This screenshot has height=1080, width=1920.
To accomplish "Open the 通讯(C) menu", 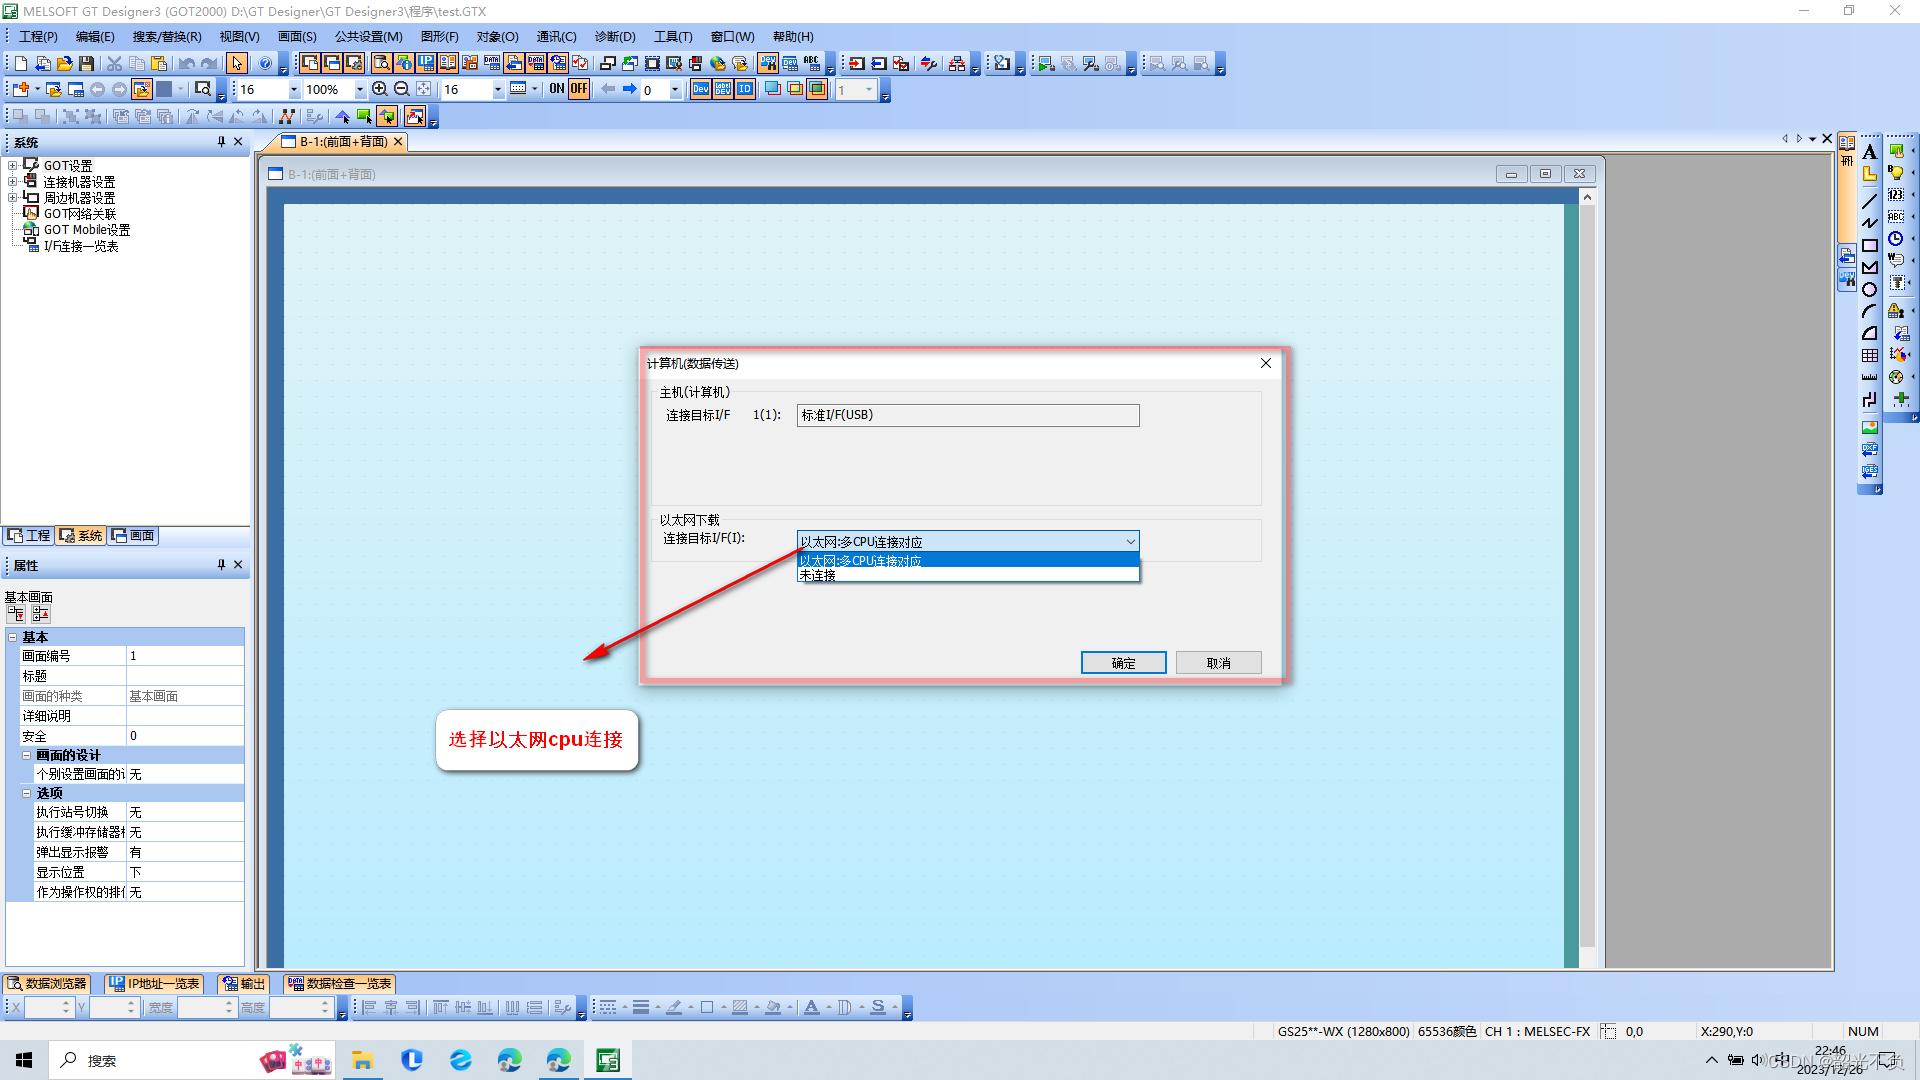I will coord(556,36).
